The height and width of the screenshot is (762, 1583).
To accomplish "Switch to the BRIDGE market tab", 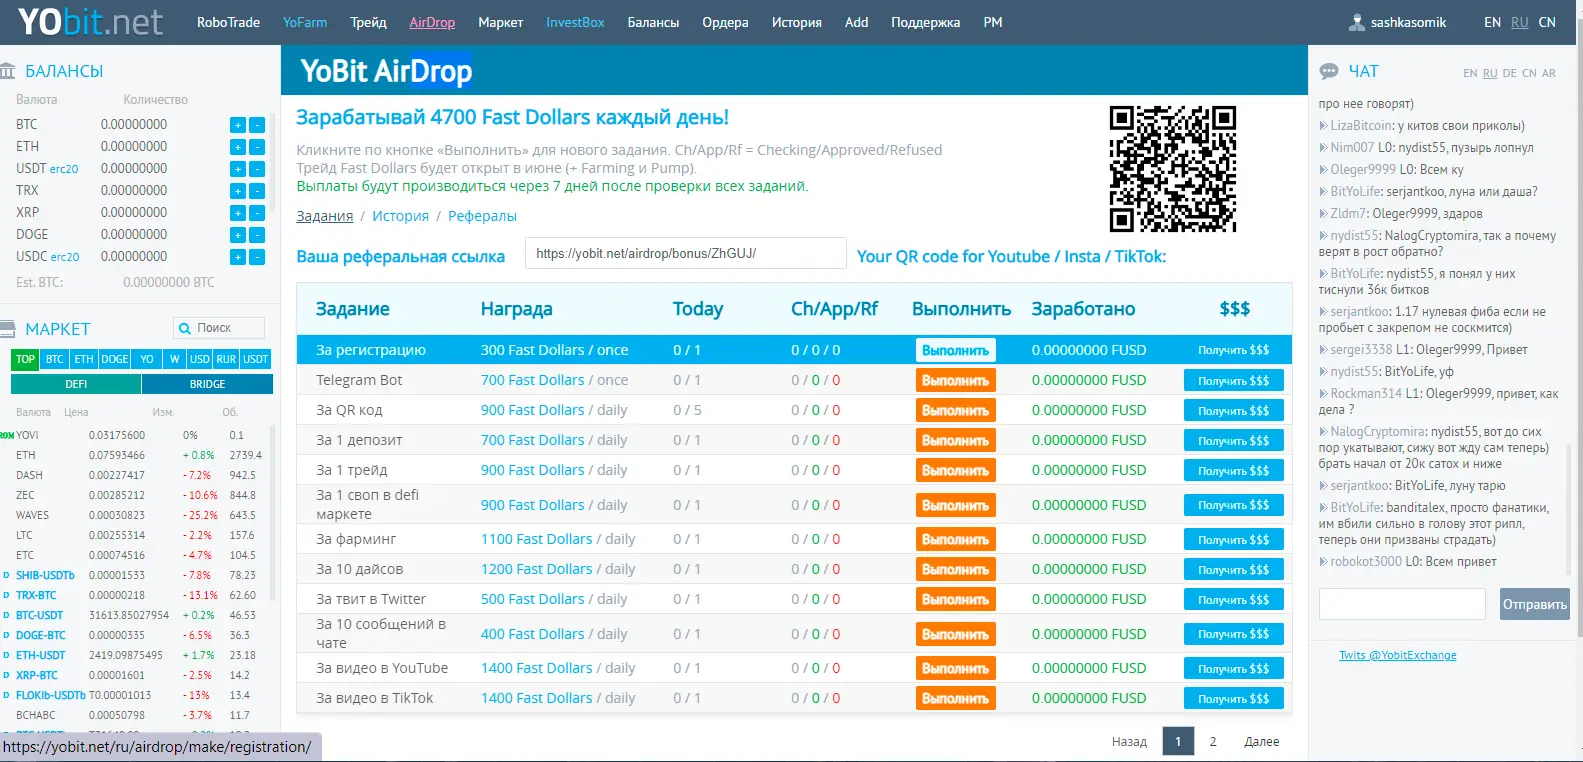I will point(207,384).
